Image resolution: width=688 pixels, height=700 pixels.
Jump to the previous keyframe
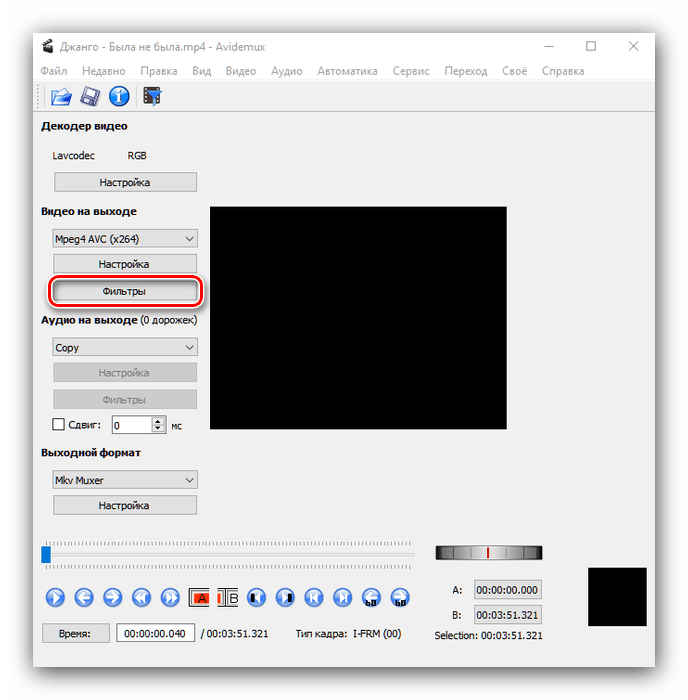coord(142,597)
